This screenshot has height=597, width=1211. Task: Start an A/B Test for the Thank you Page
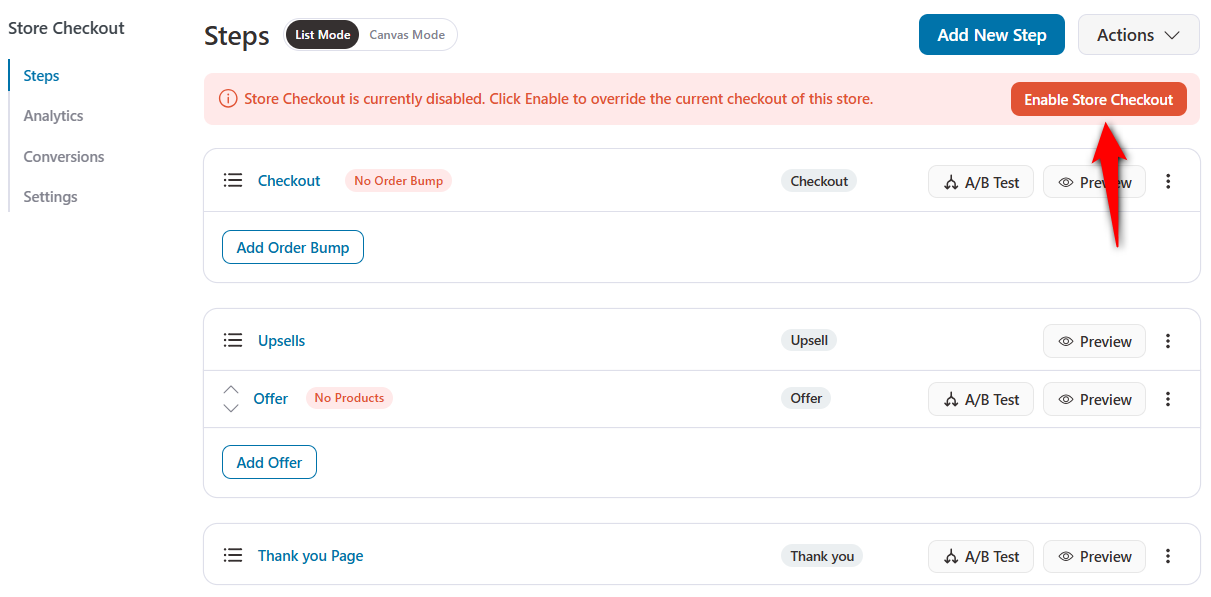pyautogui.click(x=981, y=557)
